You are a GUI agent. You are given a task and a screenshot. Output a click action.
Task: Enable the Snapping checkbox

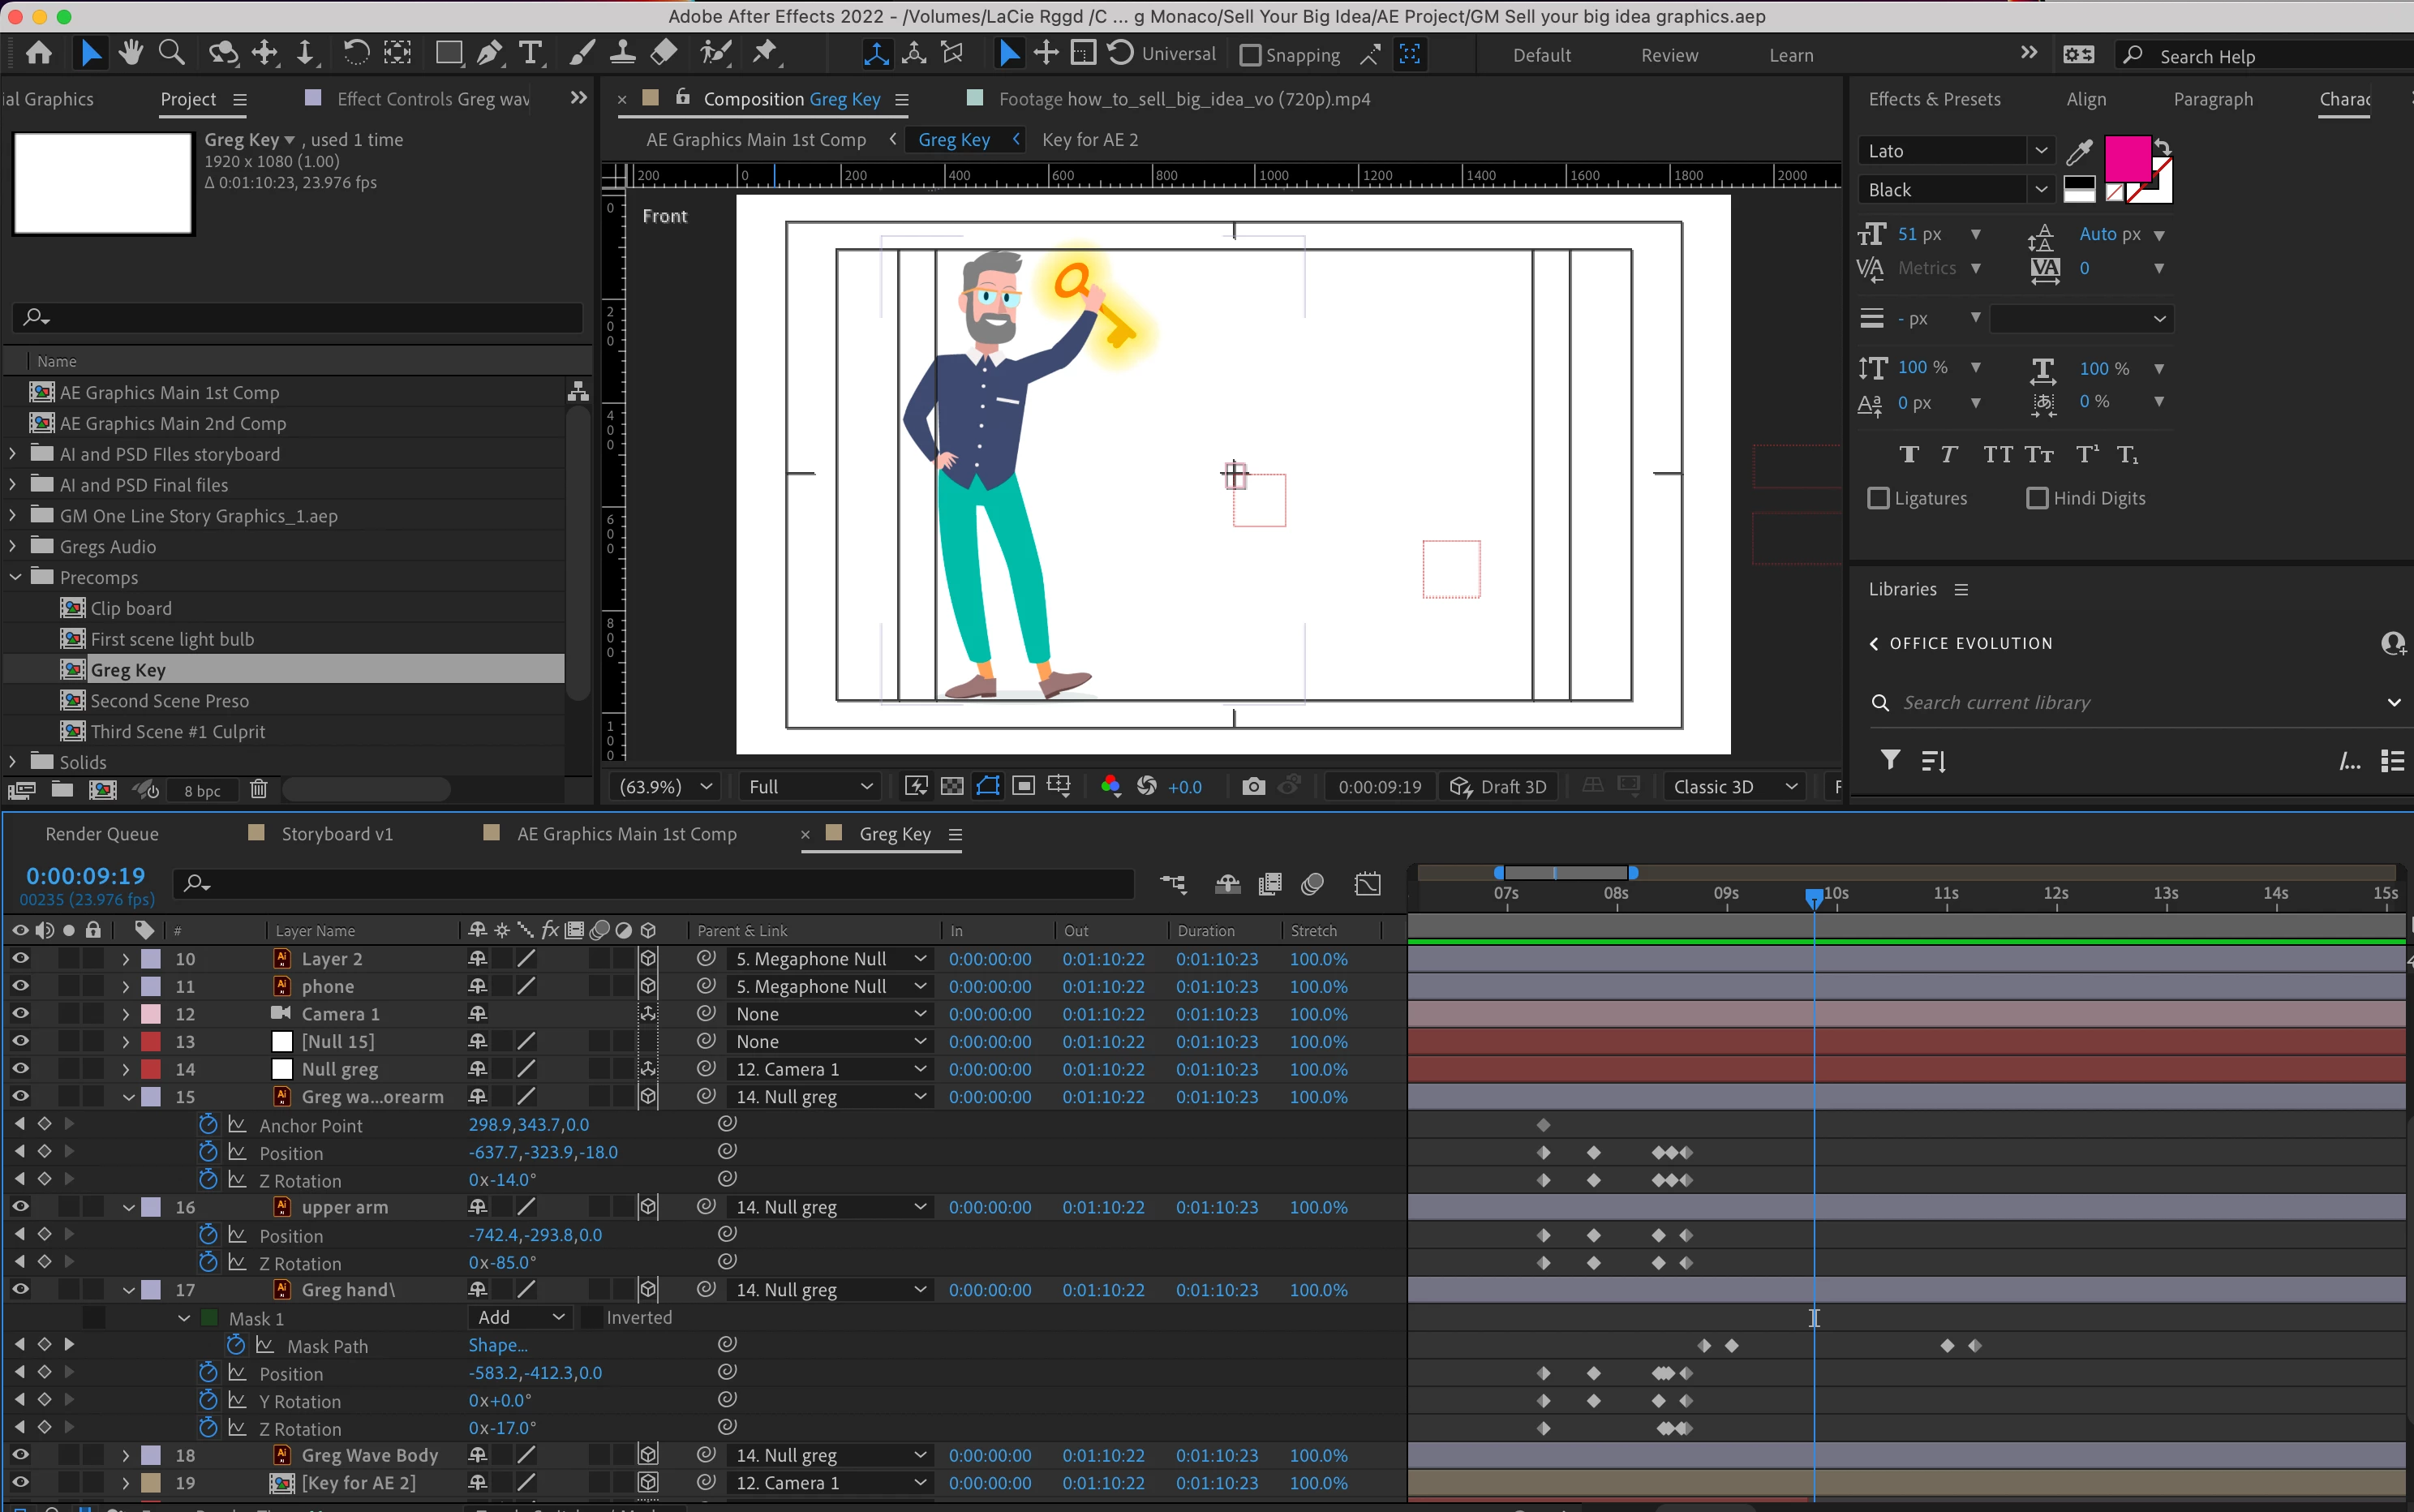1250,56
